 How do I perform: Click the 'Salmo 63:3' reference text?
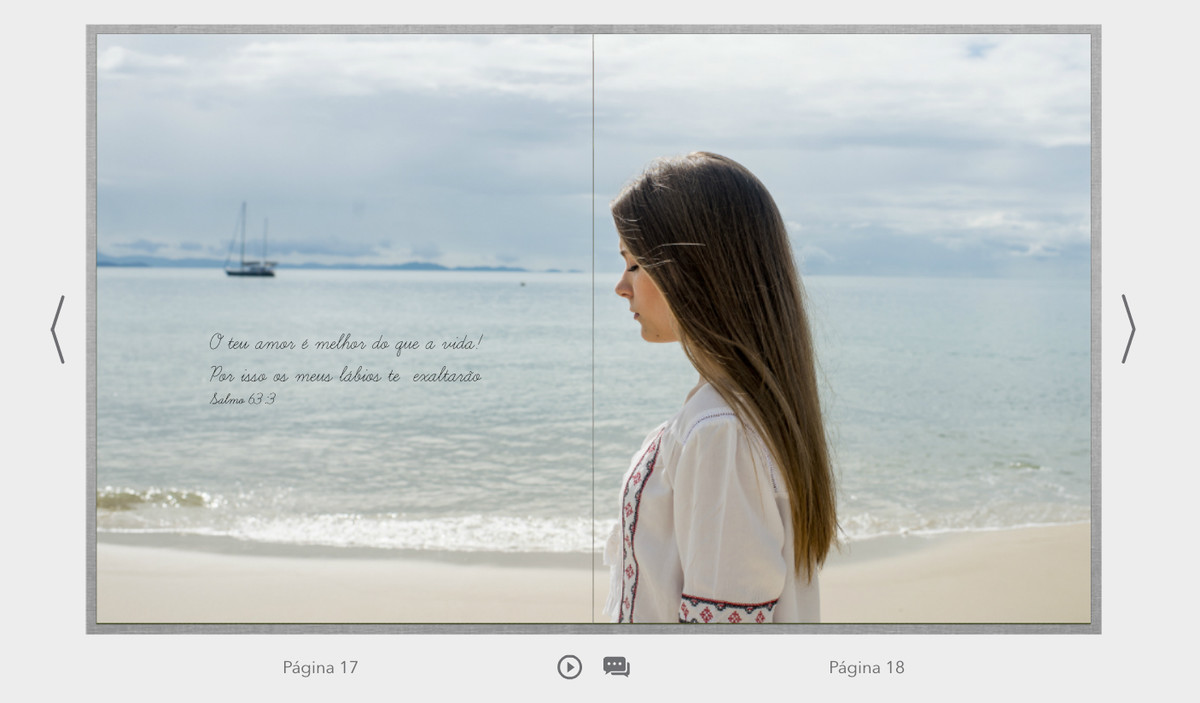[x=243, y=399]
